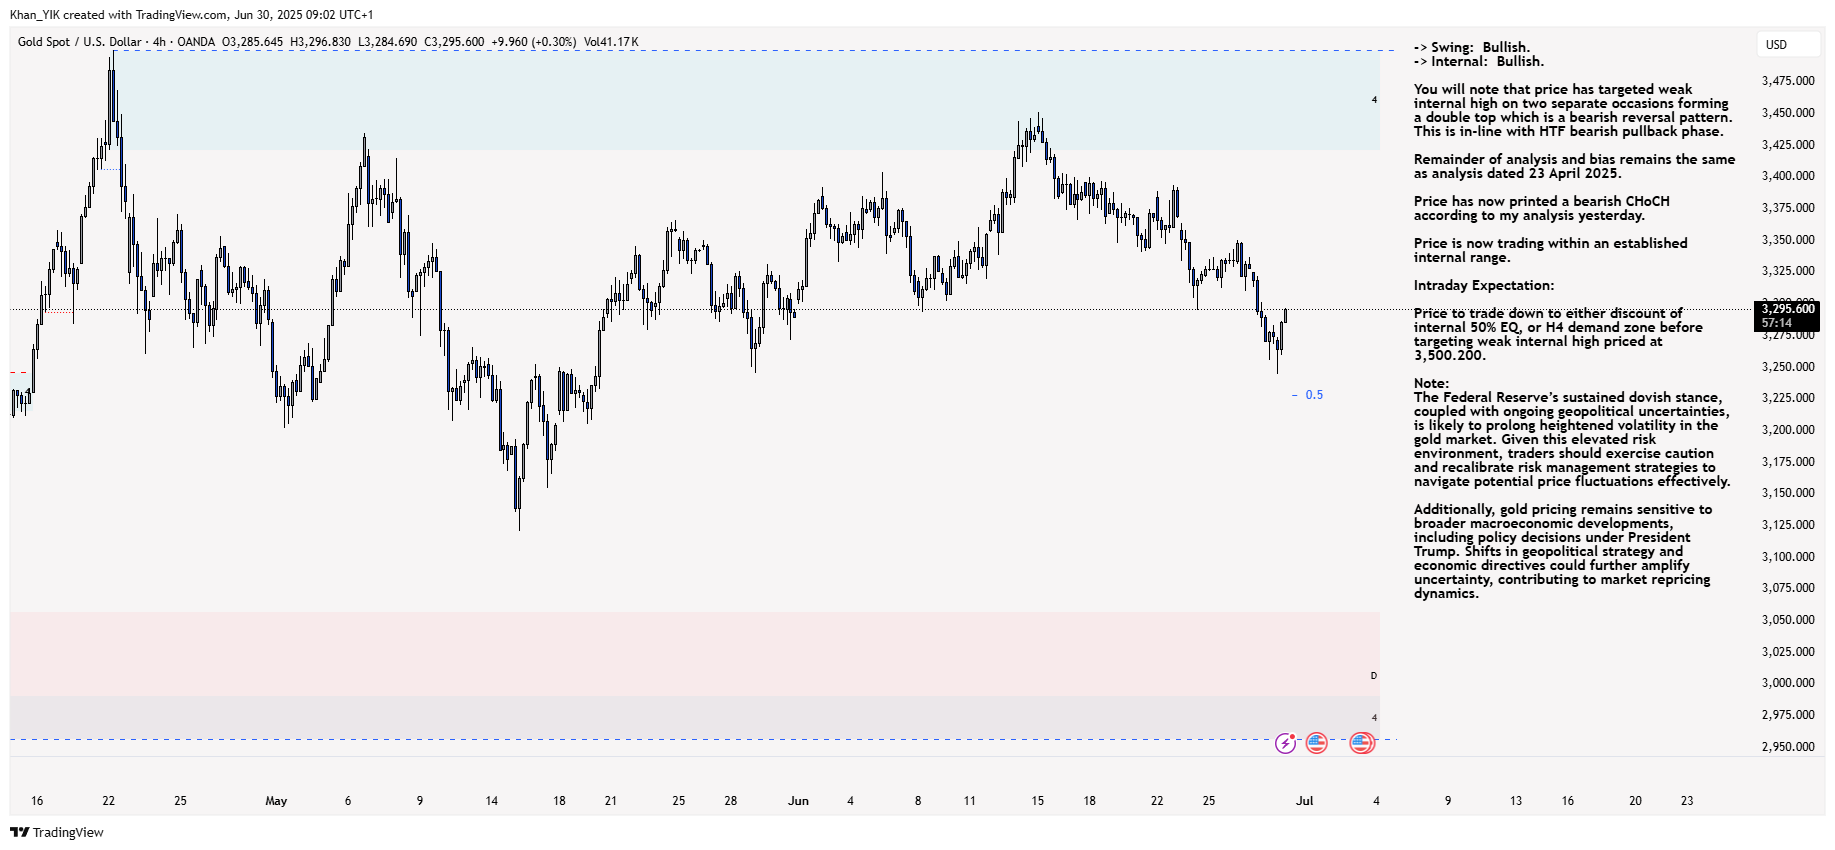Click the 11 date label on time axis
Image resolution: width=1835 pixels, height=850 pixels.
pyautogui.click(x=969, y=800)
